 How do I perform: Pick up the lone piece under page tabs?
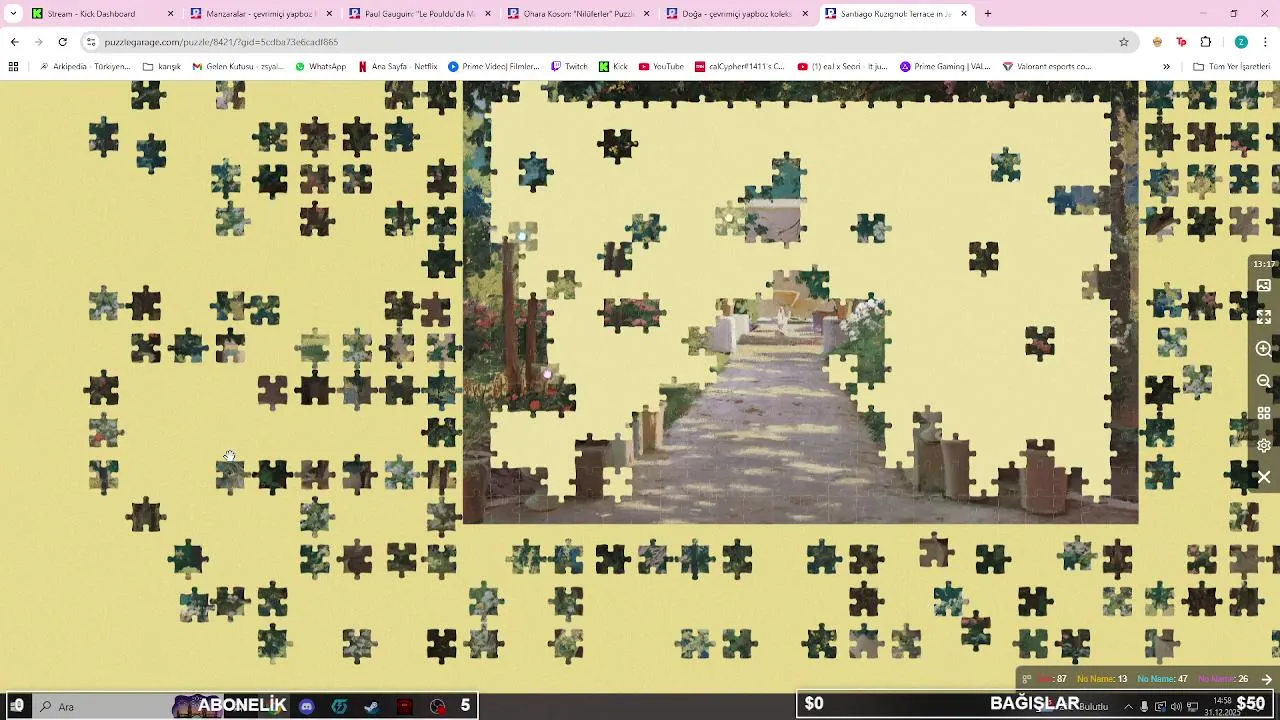click(617, 146)
